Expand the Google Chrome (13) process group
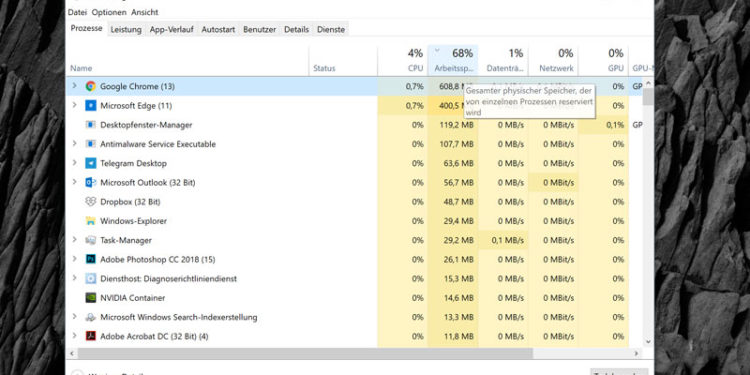 74,86
